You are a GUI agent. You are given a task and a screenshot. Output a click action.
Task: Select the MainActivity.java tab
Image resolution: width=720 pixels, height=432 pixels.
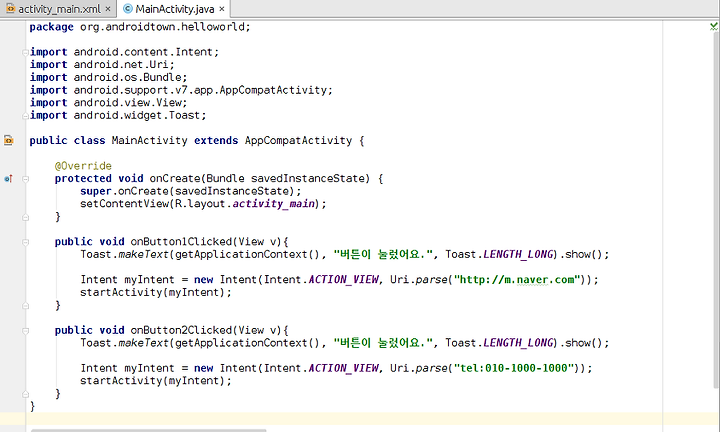click(174, 9)
